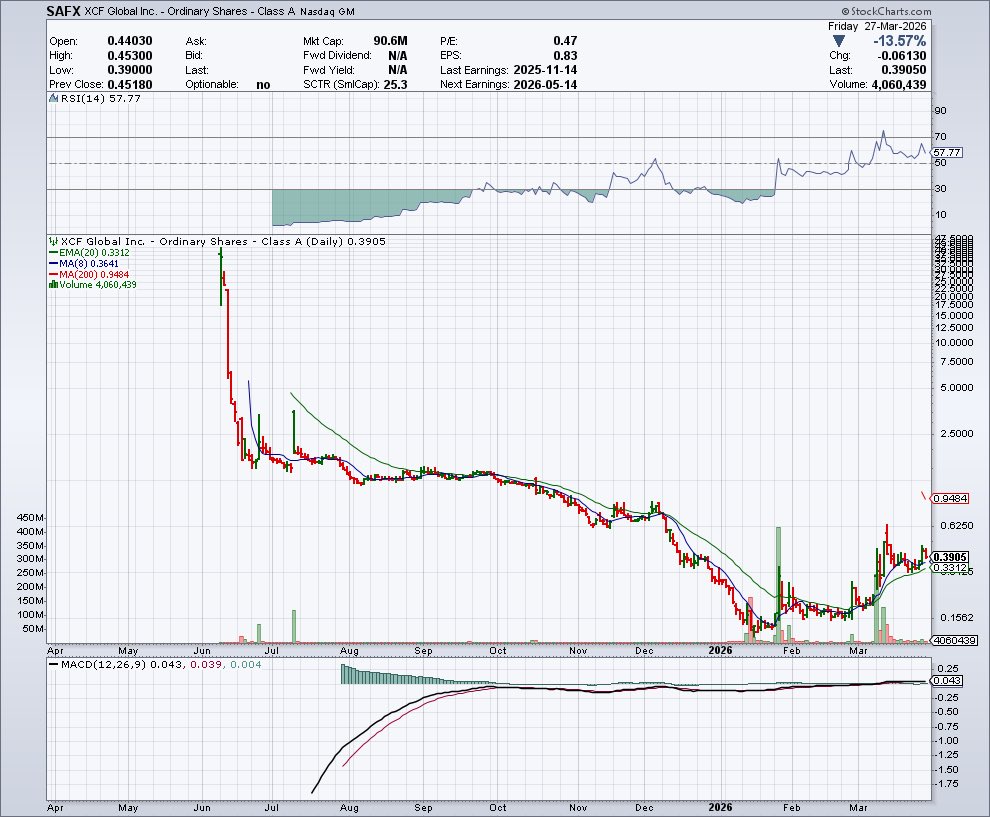
Task: Click the price chart title XCF Global Inc. (Daily)
Action: click(222, 241)
